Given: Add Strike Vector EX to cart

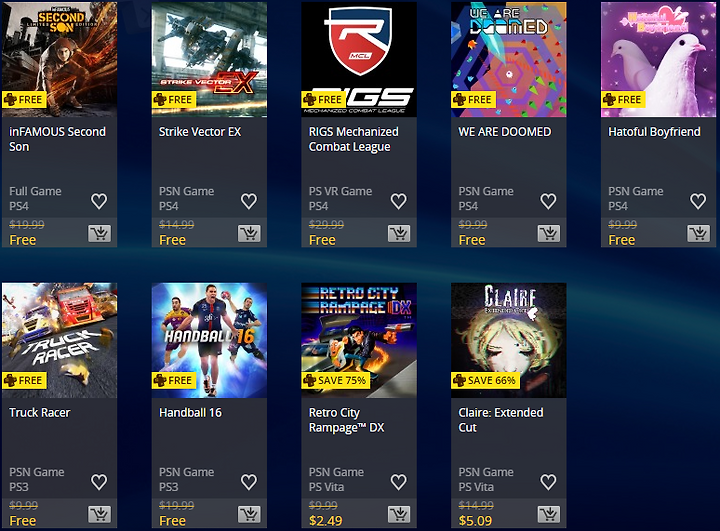Looking at the screenshot, I should pos(249,233).
